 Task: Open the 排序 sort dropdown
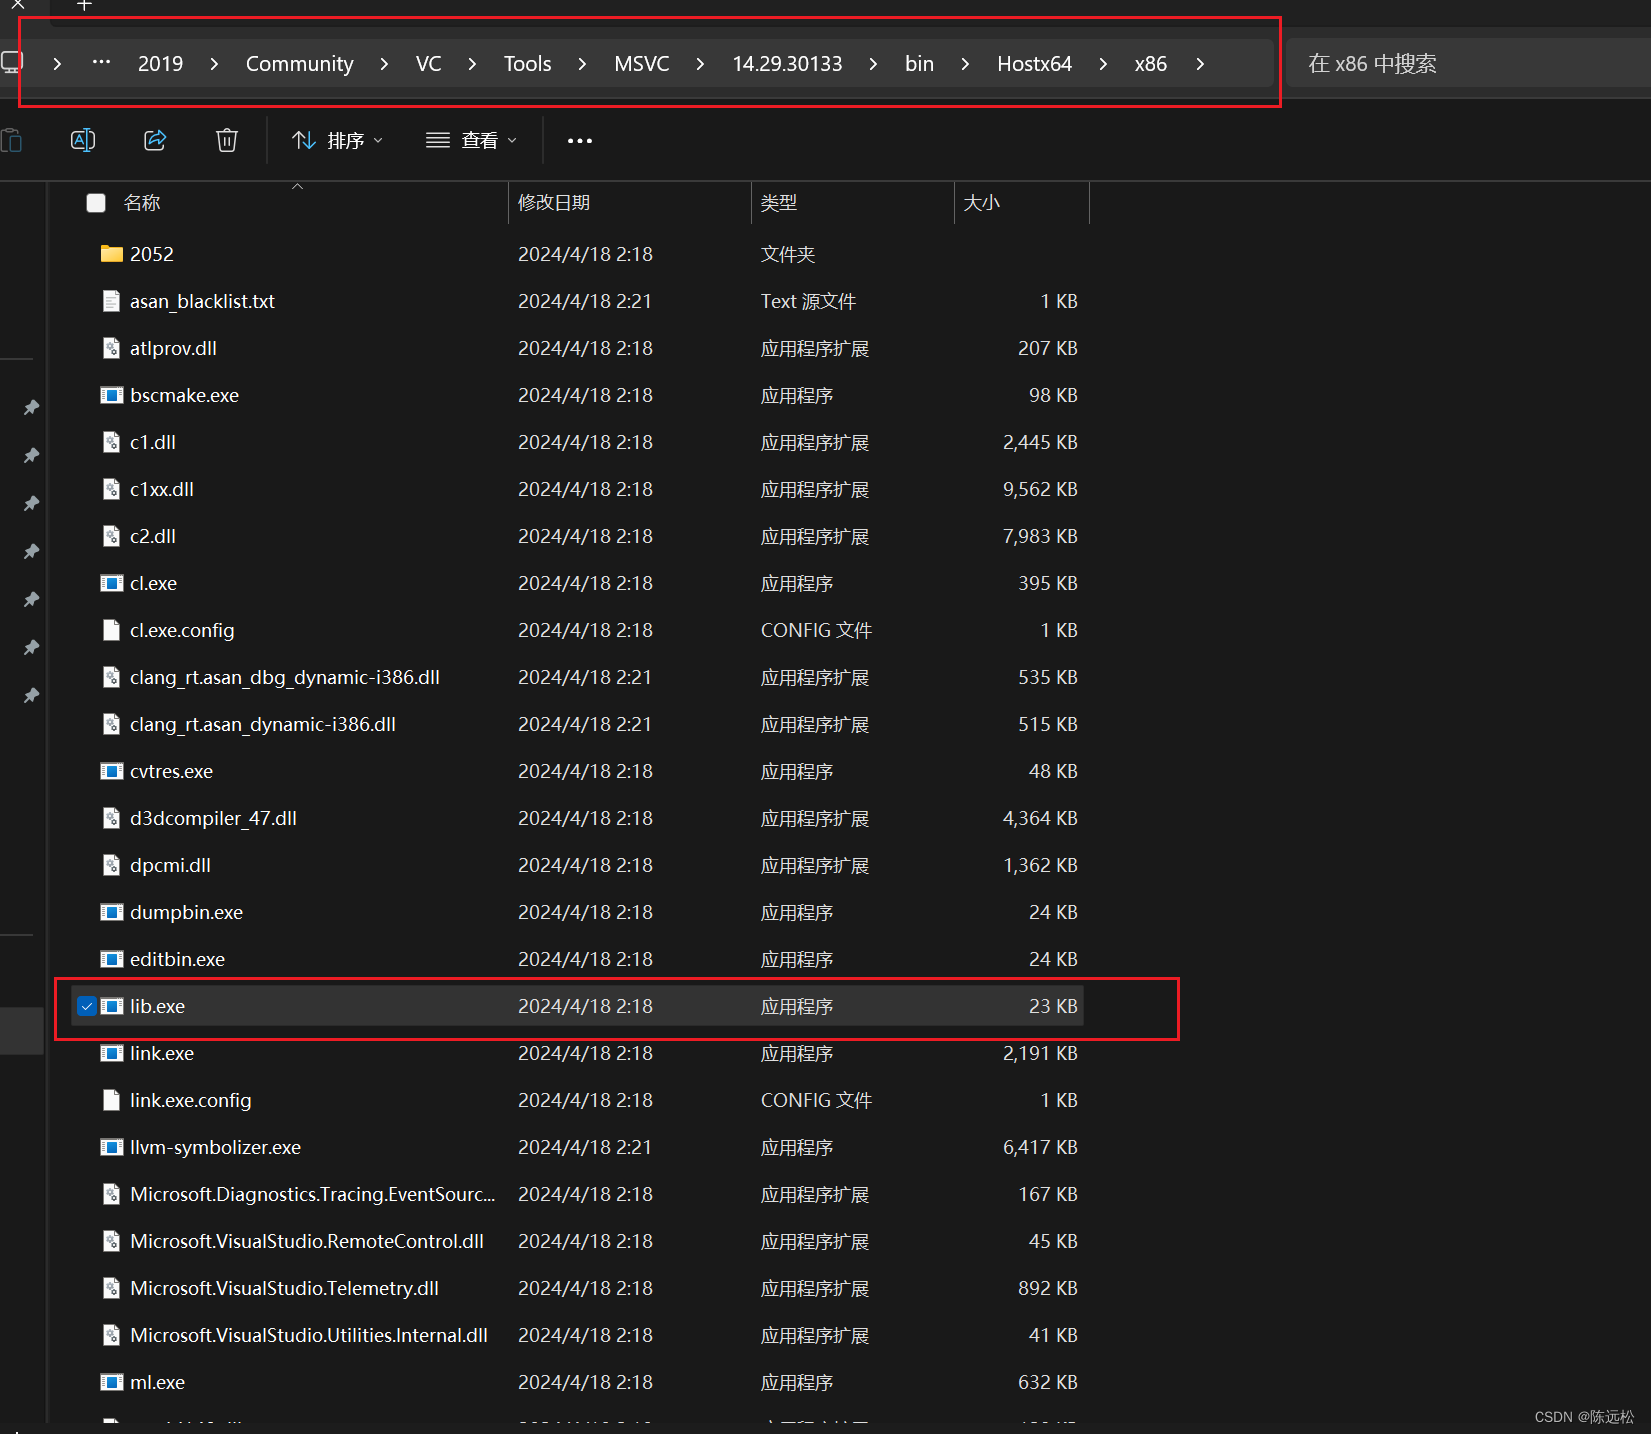337,140
